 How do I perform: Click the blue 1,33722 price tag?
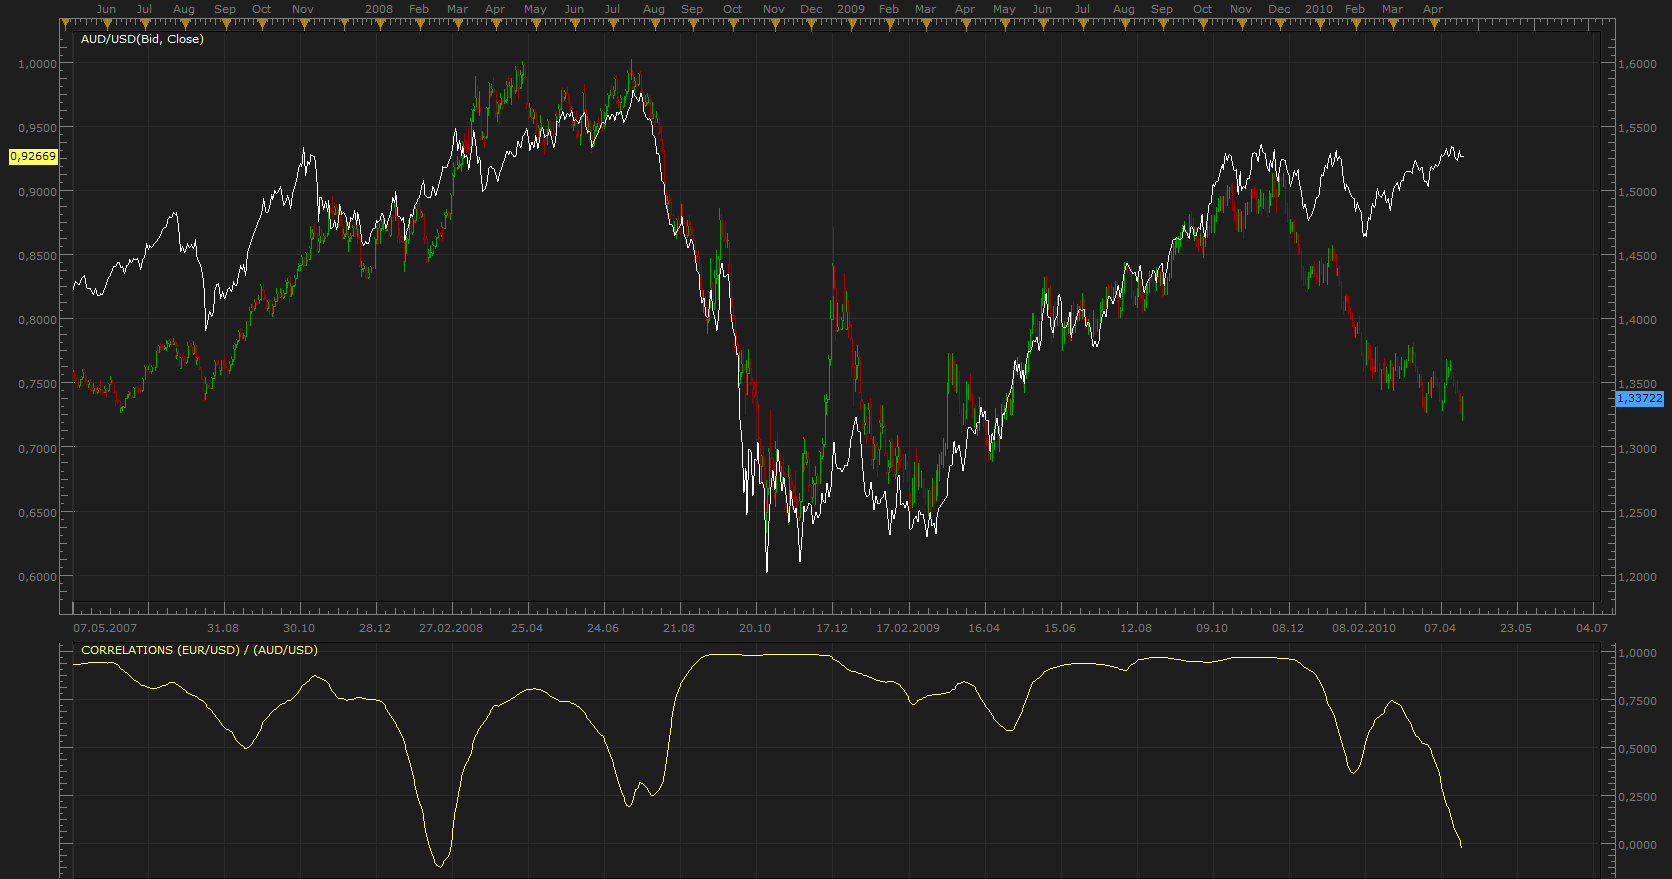click(x=1640, y=399)
